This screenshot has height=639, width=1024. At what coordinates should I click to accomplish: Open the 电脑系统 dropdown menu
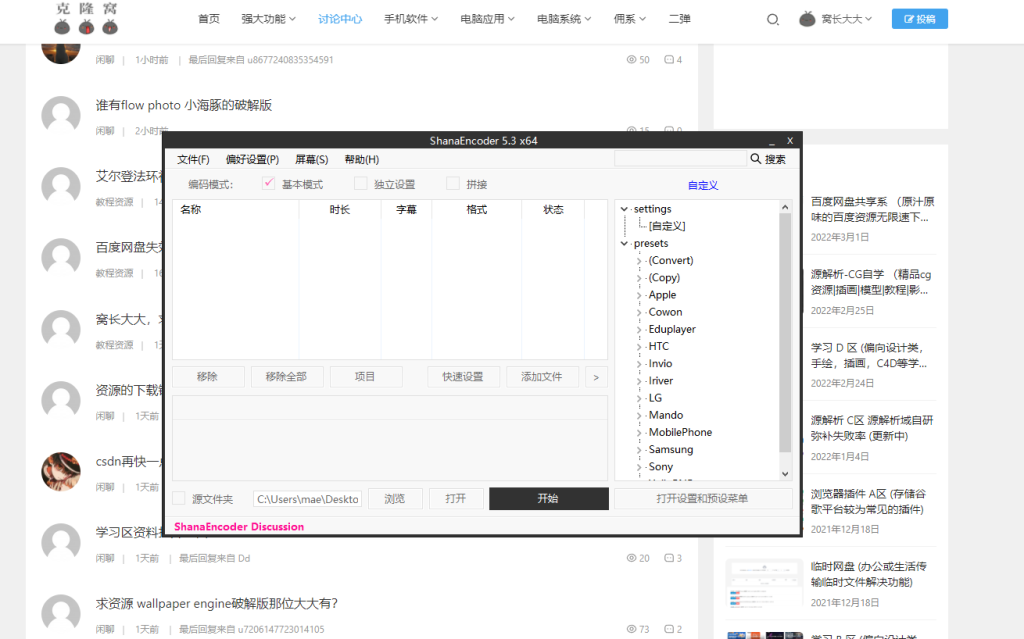564,19
